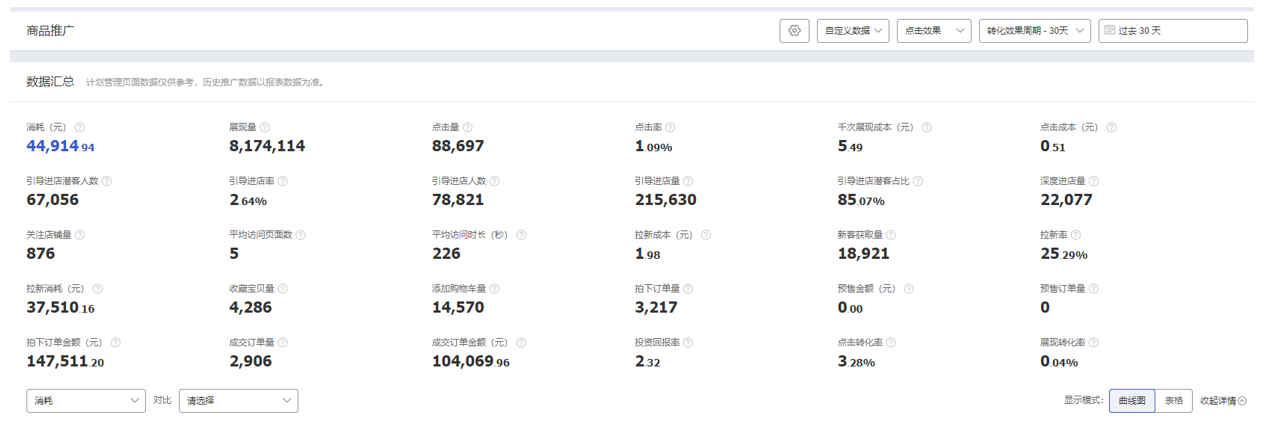Click the 添加购物车量 value 14,570

pyautogui.click(x=458, y=308)
